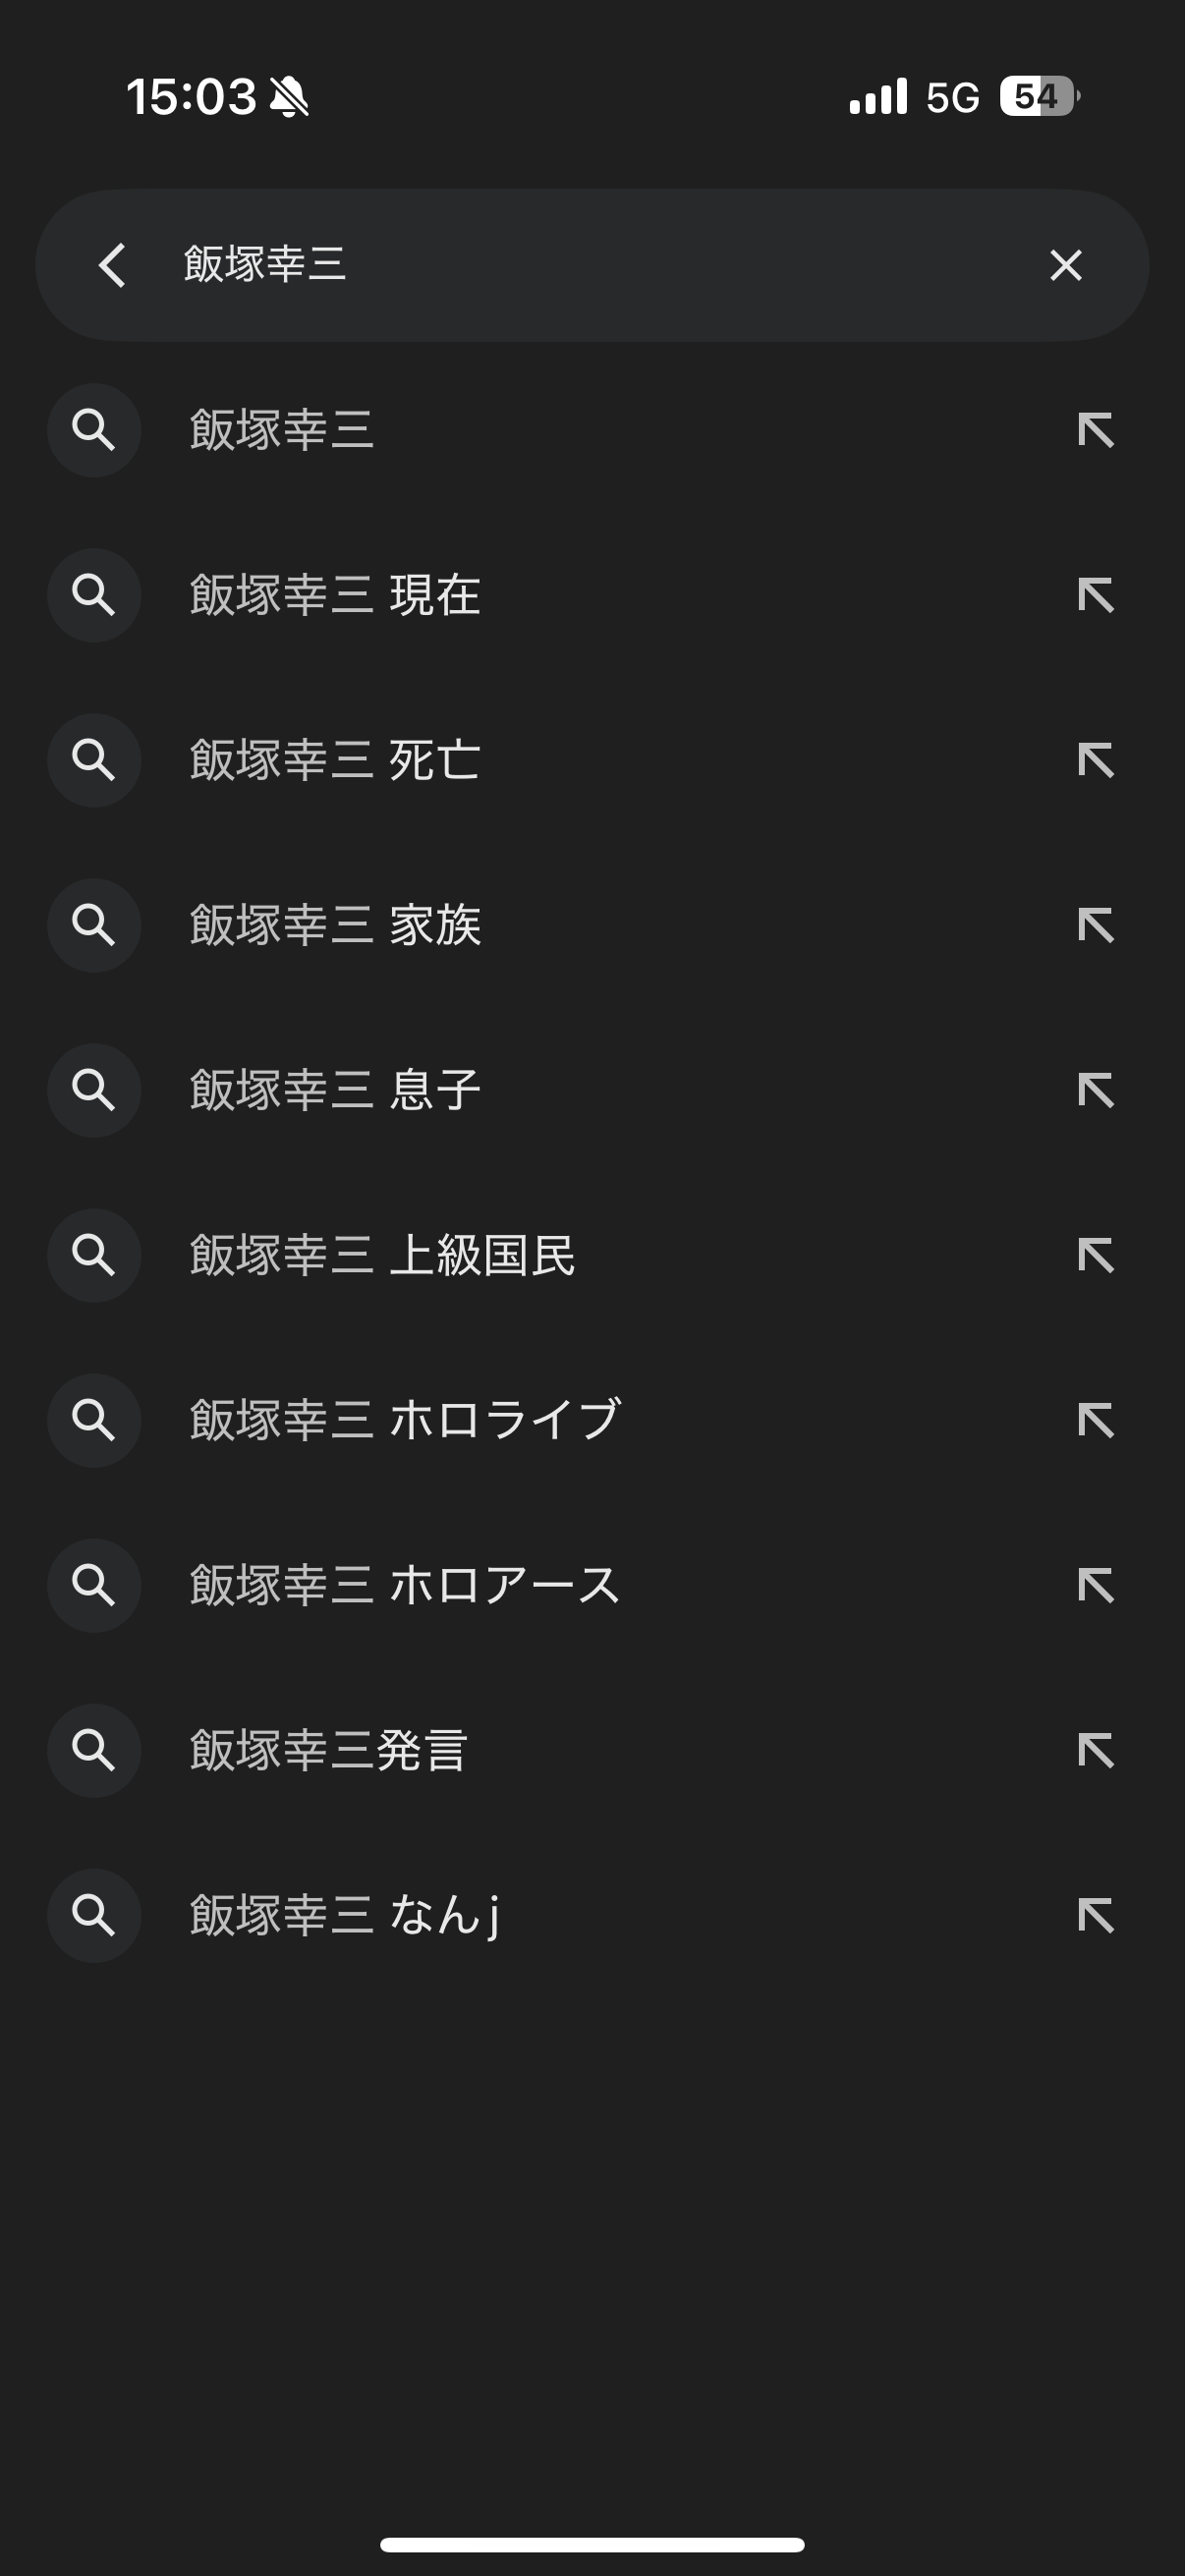1185x2576 pixels.
Task: Tap the home indicator bar at bottom
Action: coord(592,2544)
